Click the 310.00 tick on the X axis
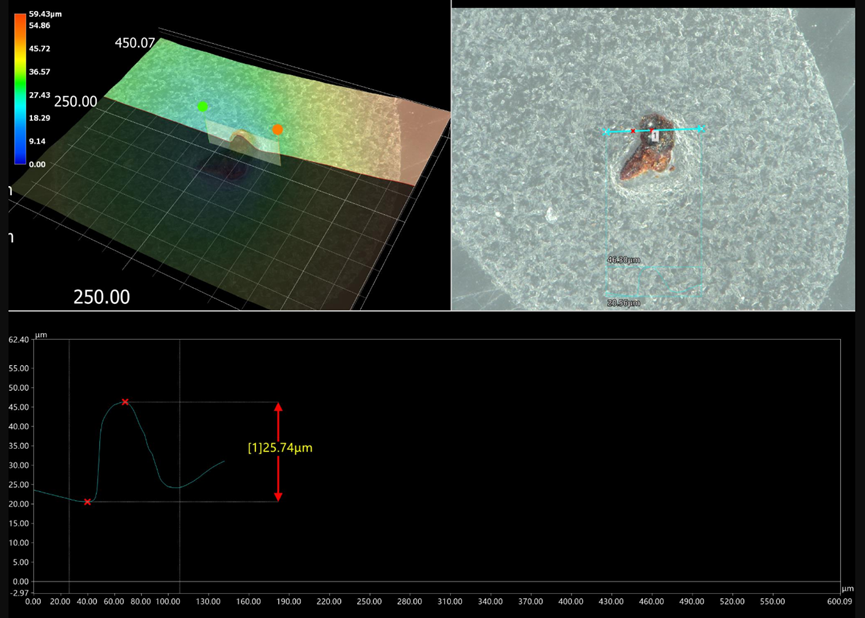The width and height of the screenshot is (865, 618). tap(450, 601)
